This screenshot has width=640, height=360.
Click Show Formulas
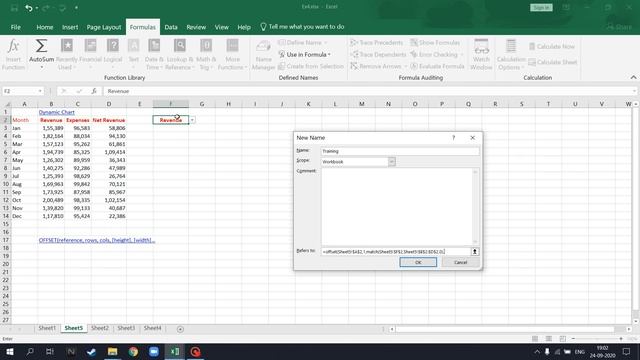[x=435, y=42]
